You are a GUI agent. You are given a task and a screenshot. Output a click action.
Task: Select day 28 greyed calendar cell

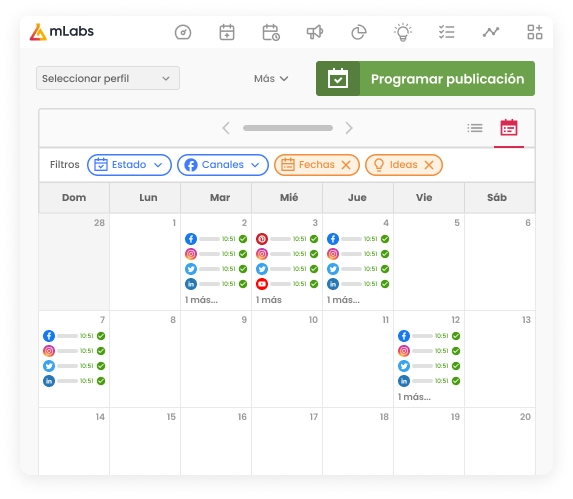[74, 262]
